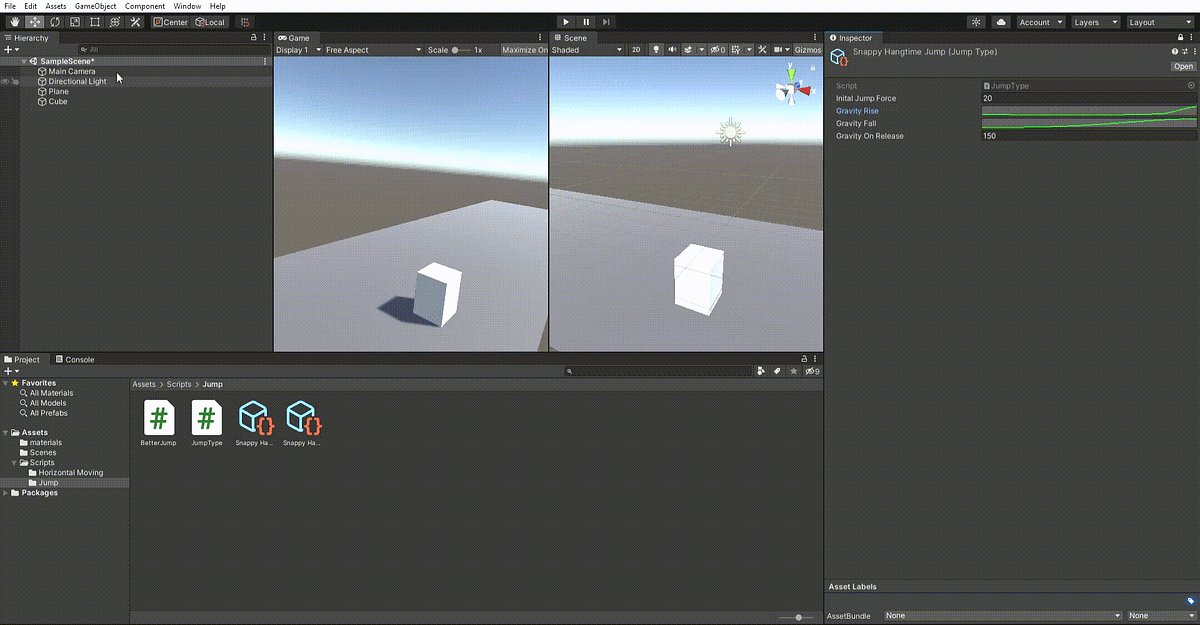The image size is (1200, 625).
Task: Select the Hand tool in the toolbar
Action: [x=14, y=21]
